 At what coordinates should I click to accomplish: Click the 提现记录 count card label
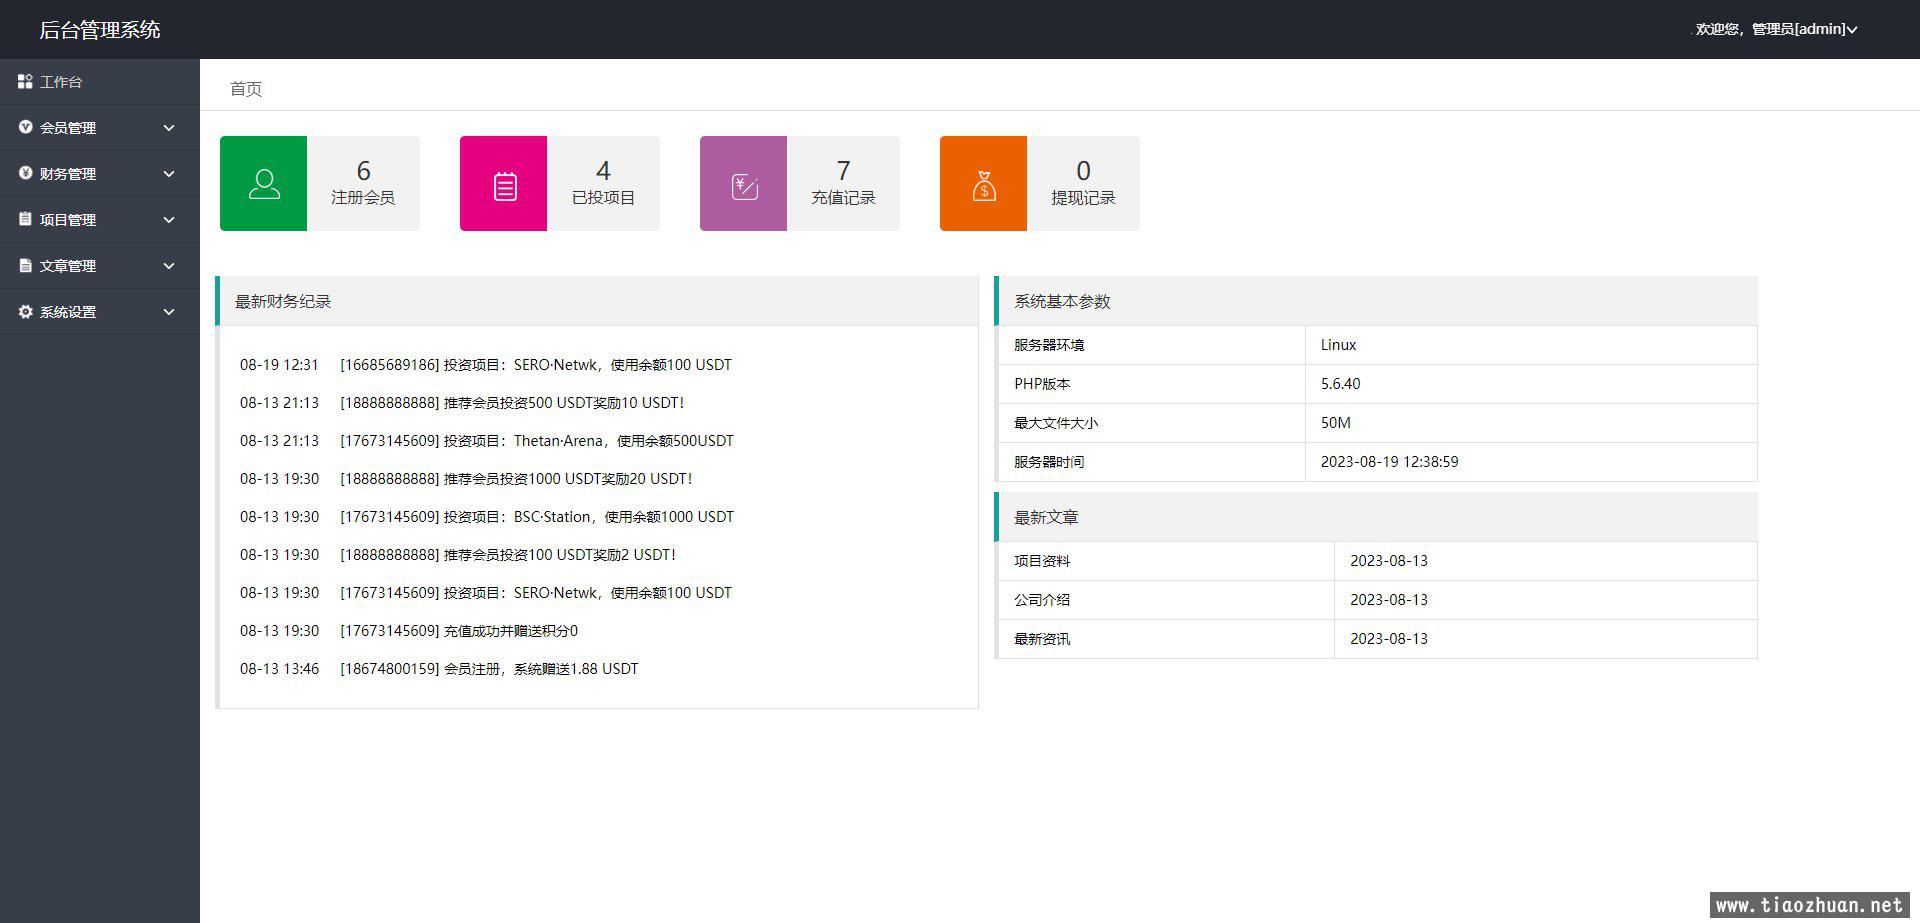1083,198
